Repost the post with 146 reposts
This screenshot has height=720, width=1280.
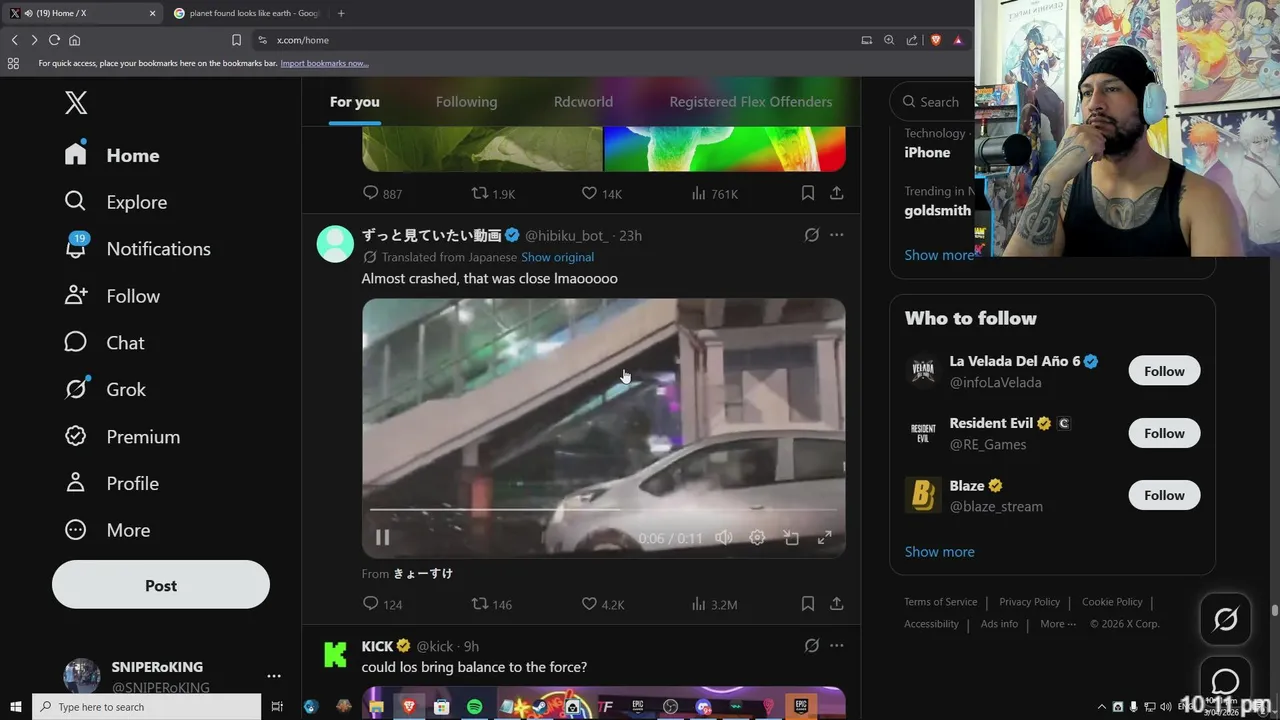pos(480,604)
